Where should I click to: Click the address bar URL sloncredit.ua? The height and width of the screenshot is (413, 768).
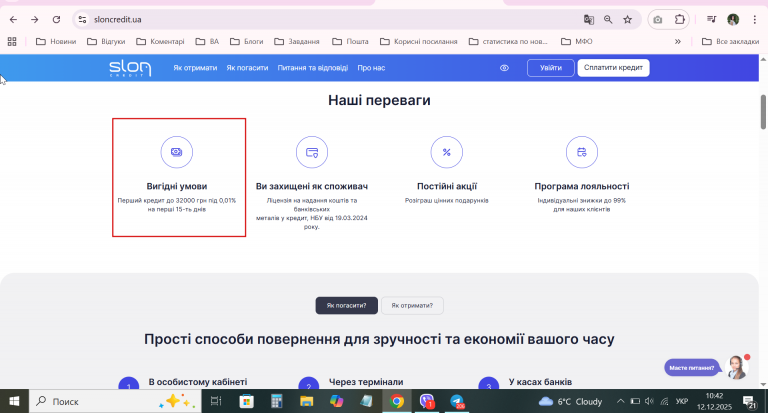click(118, 20)
